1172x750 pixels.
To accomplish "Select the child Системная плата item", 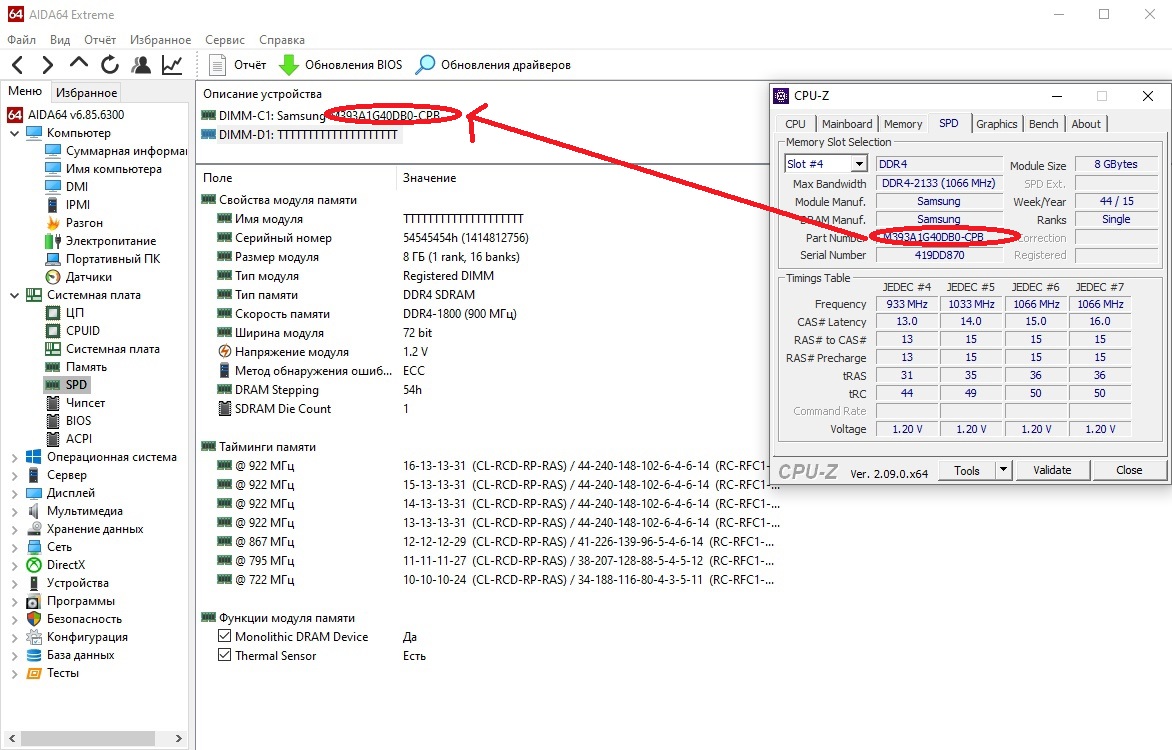I will click(x=102, y=348).
